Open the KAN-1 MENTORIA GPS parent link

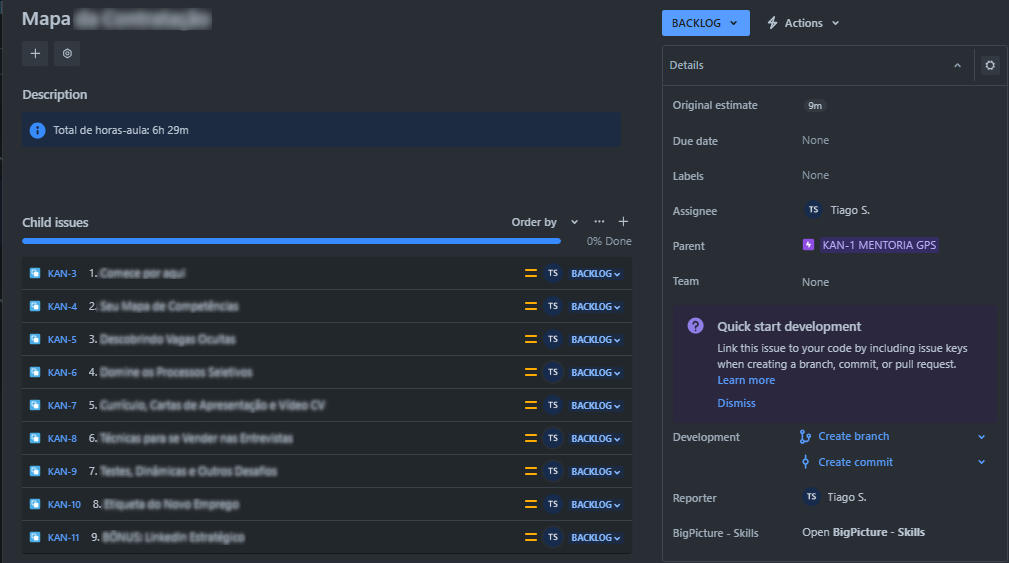879,245
